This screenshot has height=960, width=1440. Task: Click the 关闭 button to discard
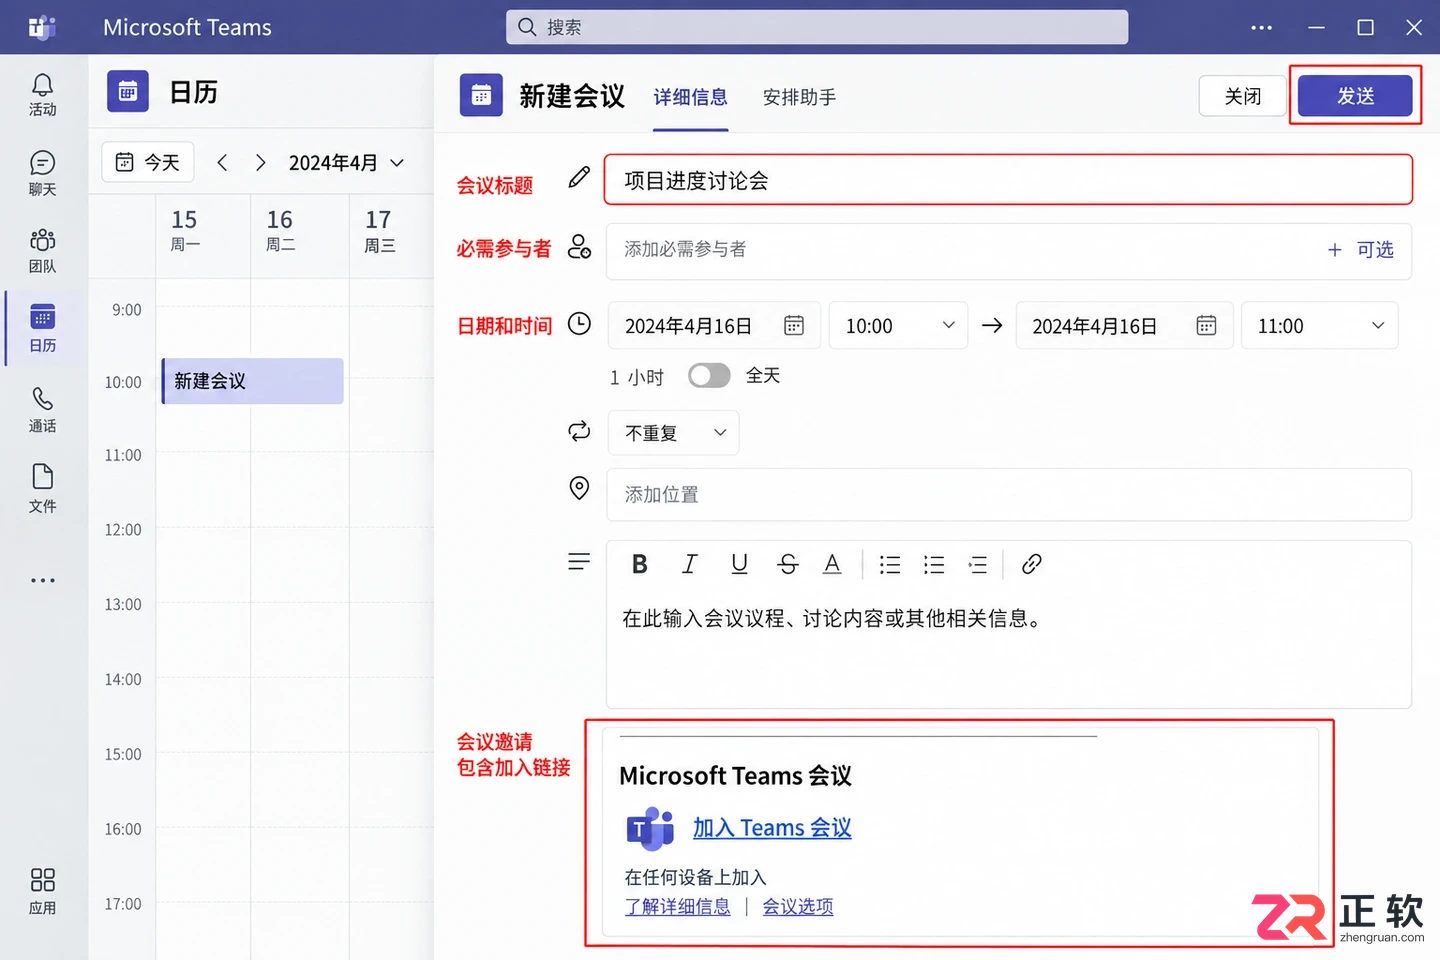point(1242,96)
